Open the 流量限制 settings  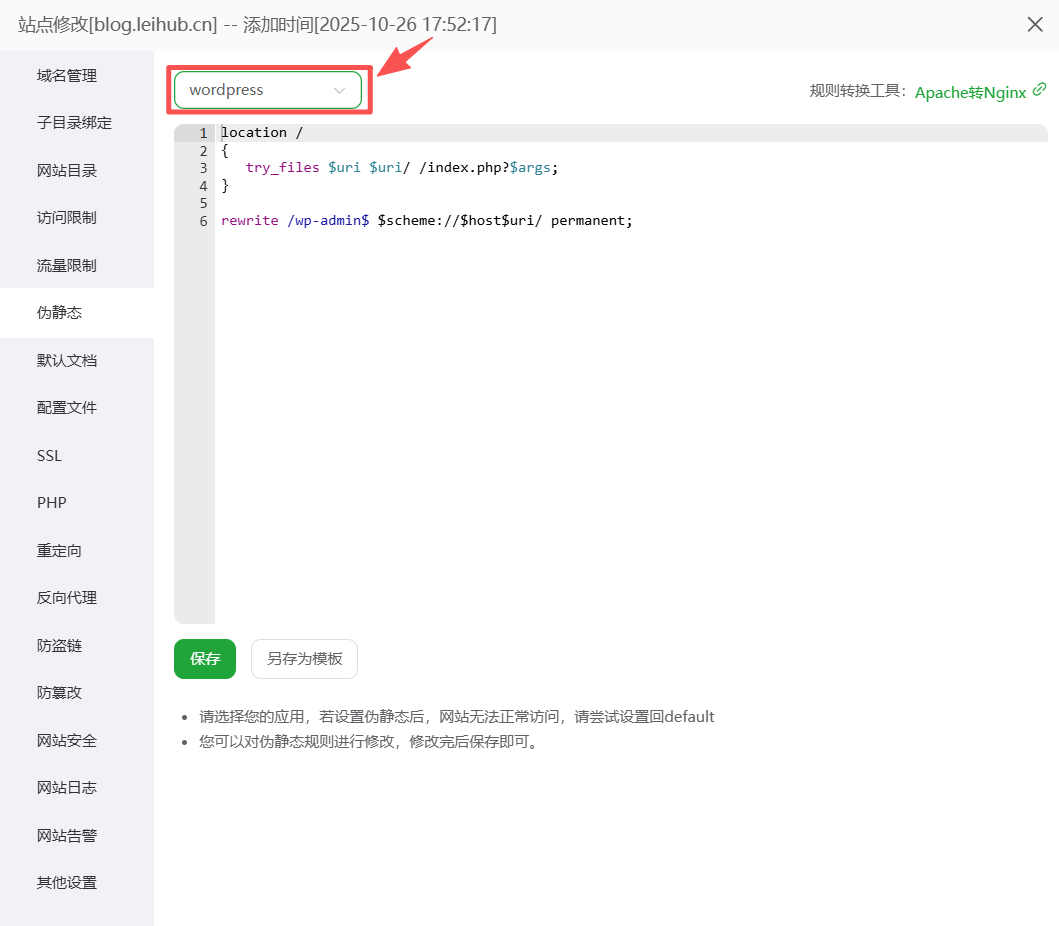click(x=67, y=266)
